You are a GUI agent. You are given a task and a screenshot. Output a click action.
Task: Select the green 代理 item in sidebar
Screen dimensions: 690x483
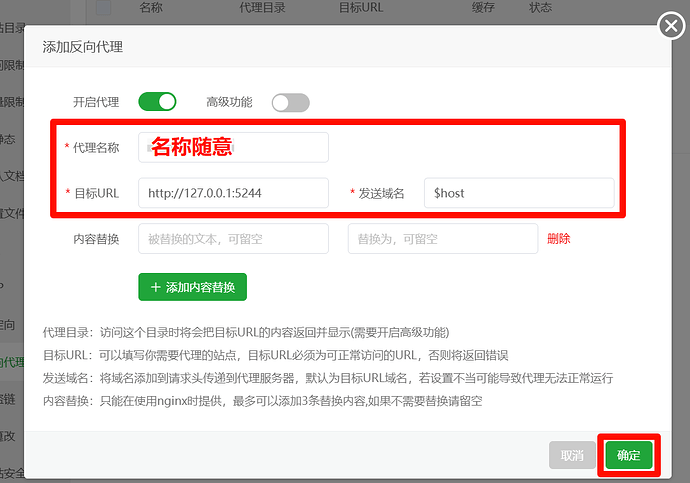point(12,362)
